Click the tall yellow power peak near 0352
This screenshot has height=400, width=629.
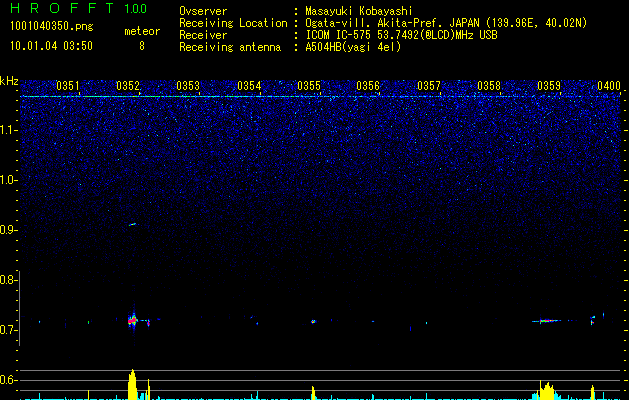[x=132, y=384]
